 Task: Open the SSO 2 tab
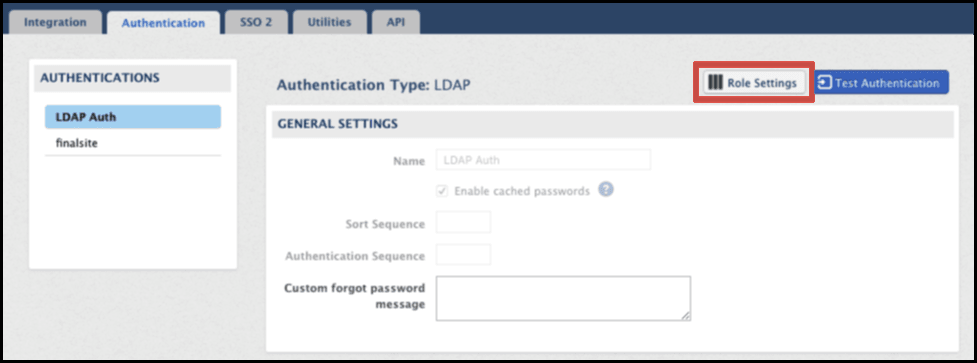257,22
